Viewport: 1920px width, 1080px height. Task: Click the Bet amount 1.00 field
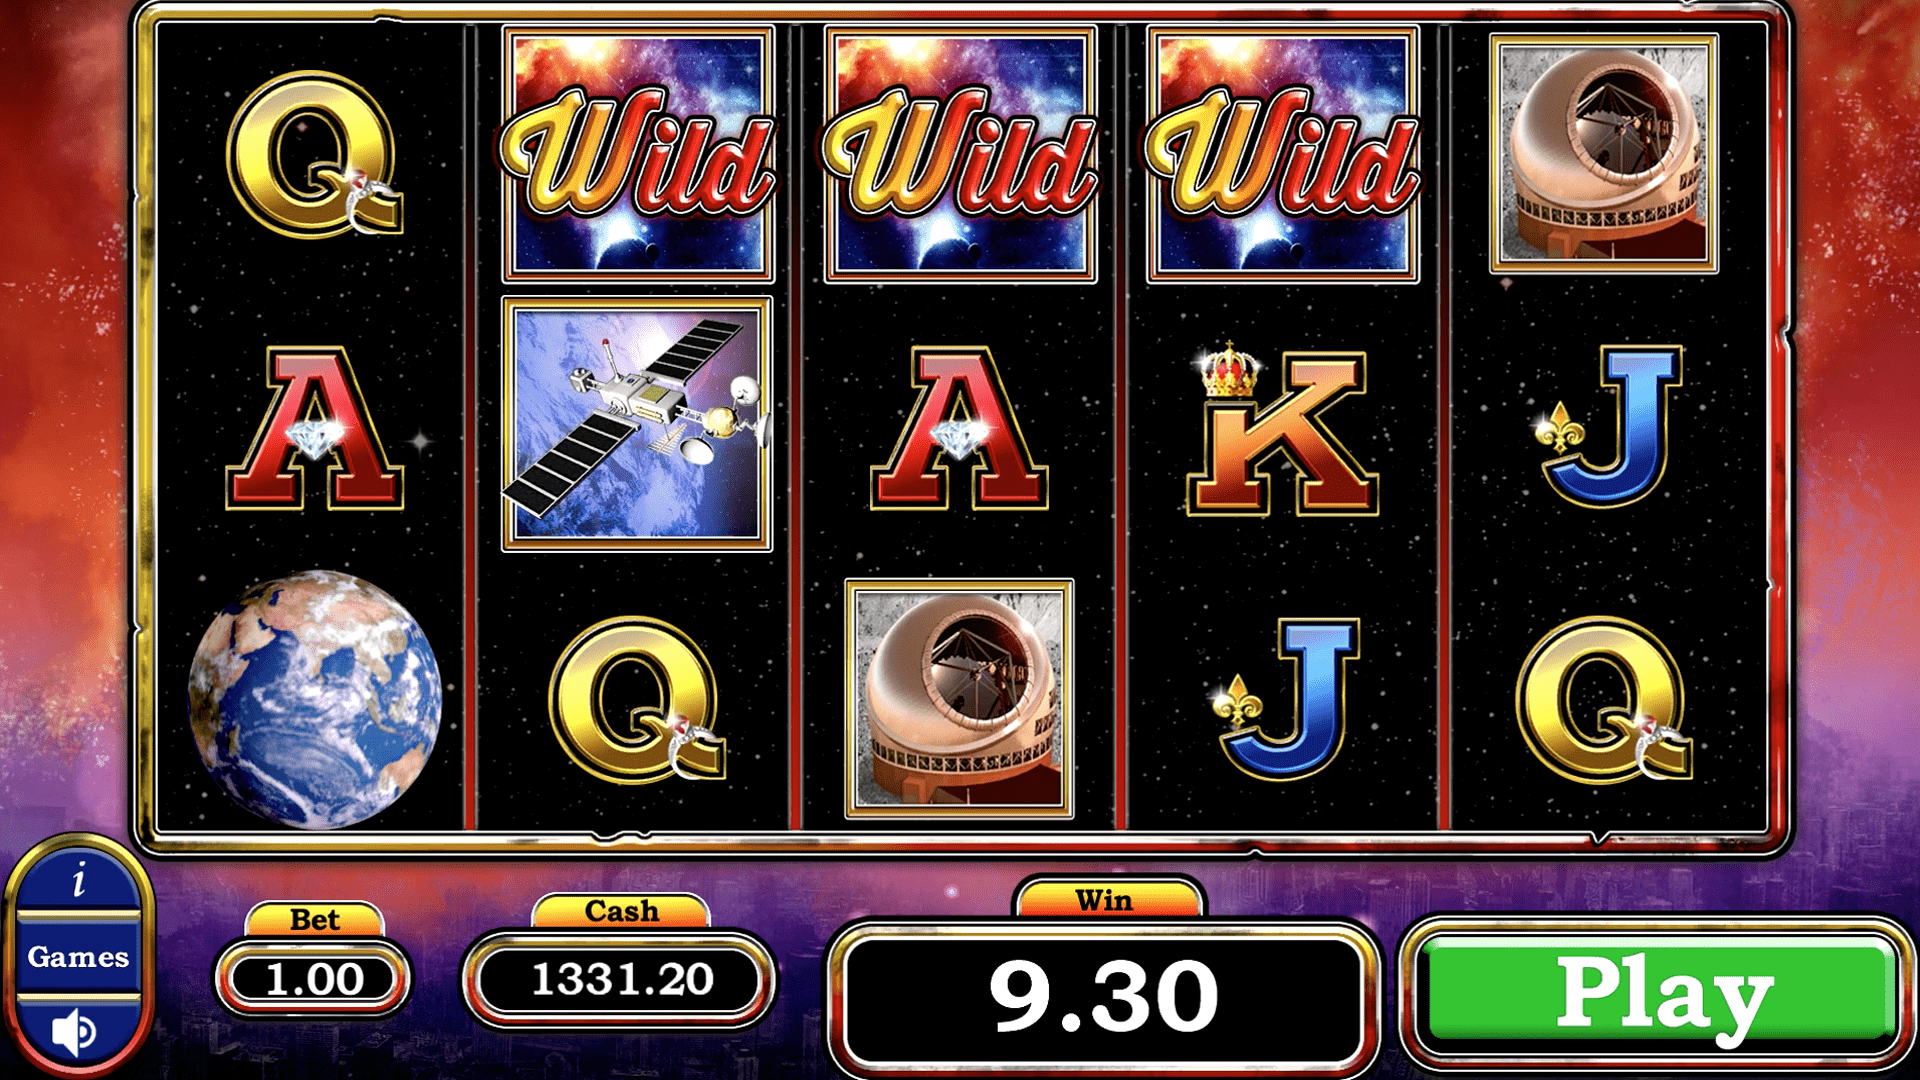click(314, 979)
